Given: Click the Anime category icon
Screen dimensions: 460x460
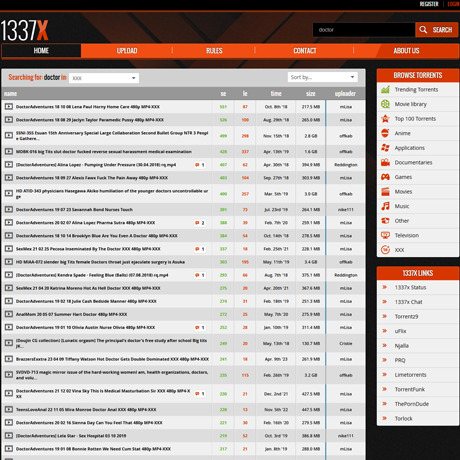Looking at the screenshot, I should tap(385, 133).
